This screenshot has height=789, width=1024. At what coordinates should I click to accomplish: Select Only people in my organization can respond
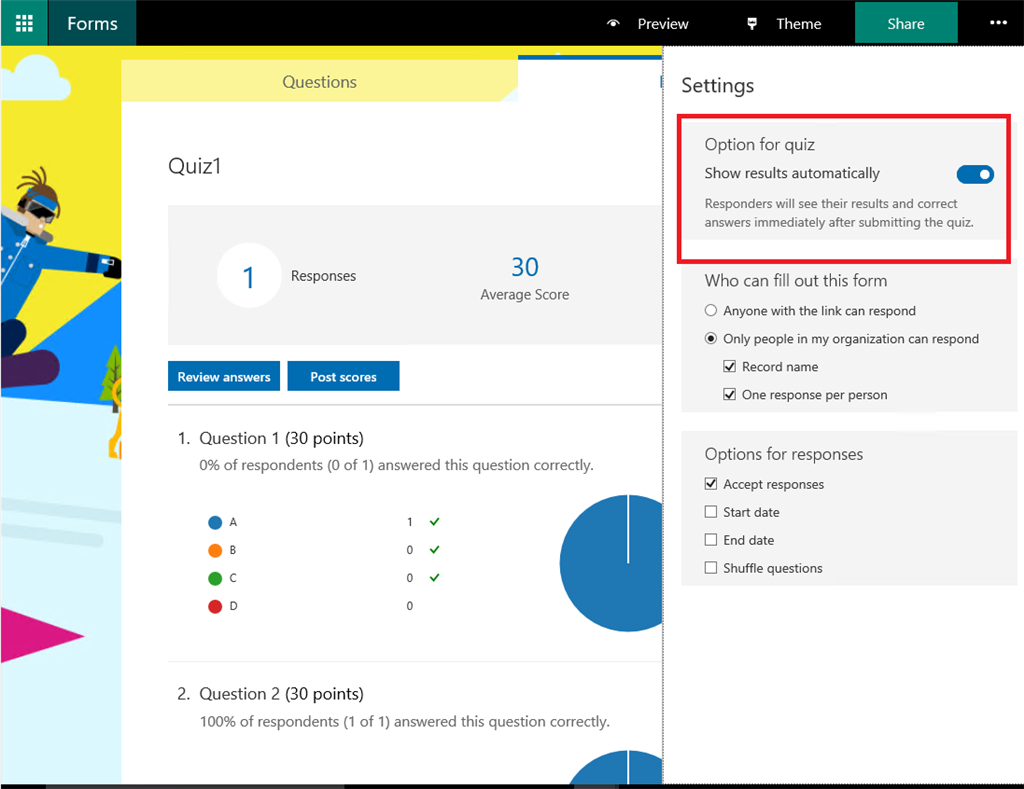711,338
